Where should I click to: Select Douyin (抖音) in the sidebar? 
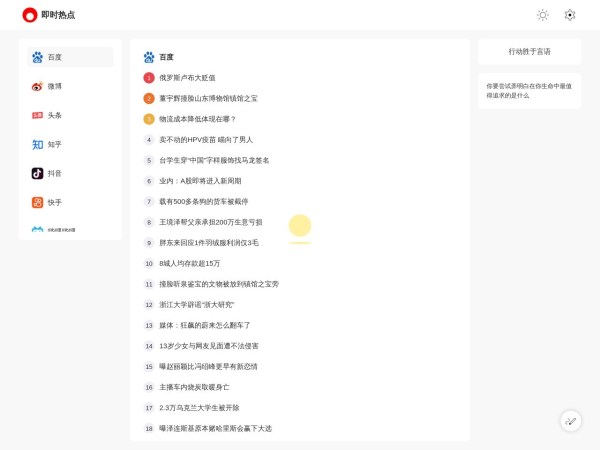tap(69, 173)
